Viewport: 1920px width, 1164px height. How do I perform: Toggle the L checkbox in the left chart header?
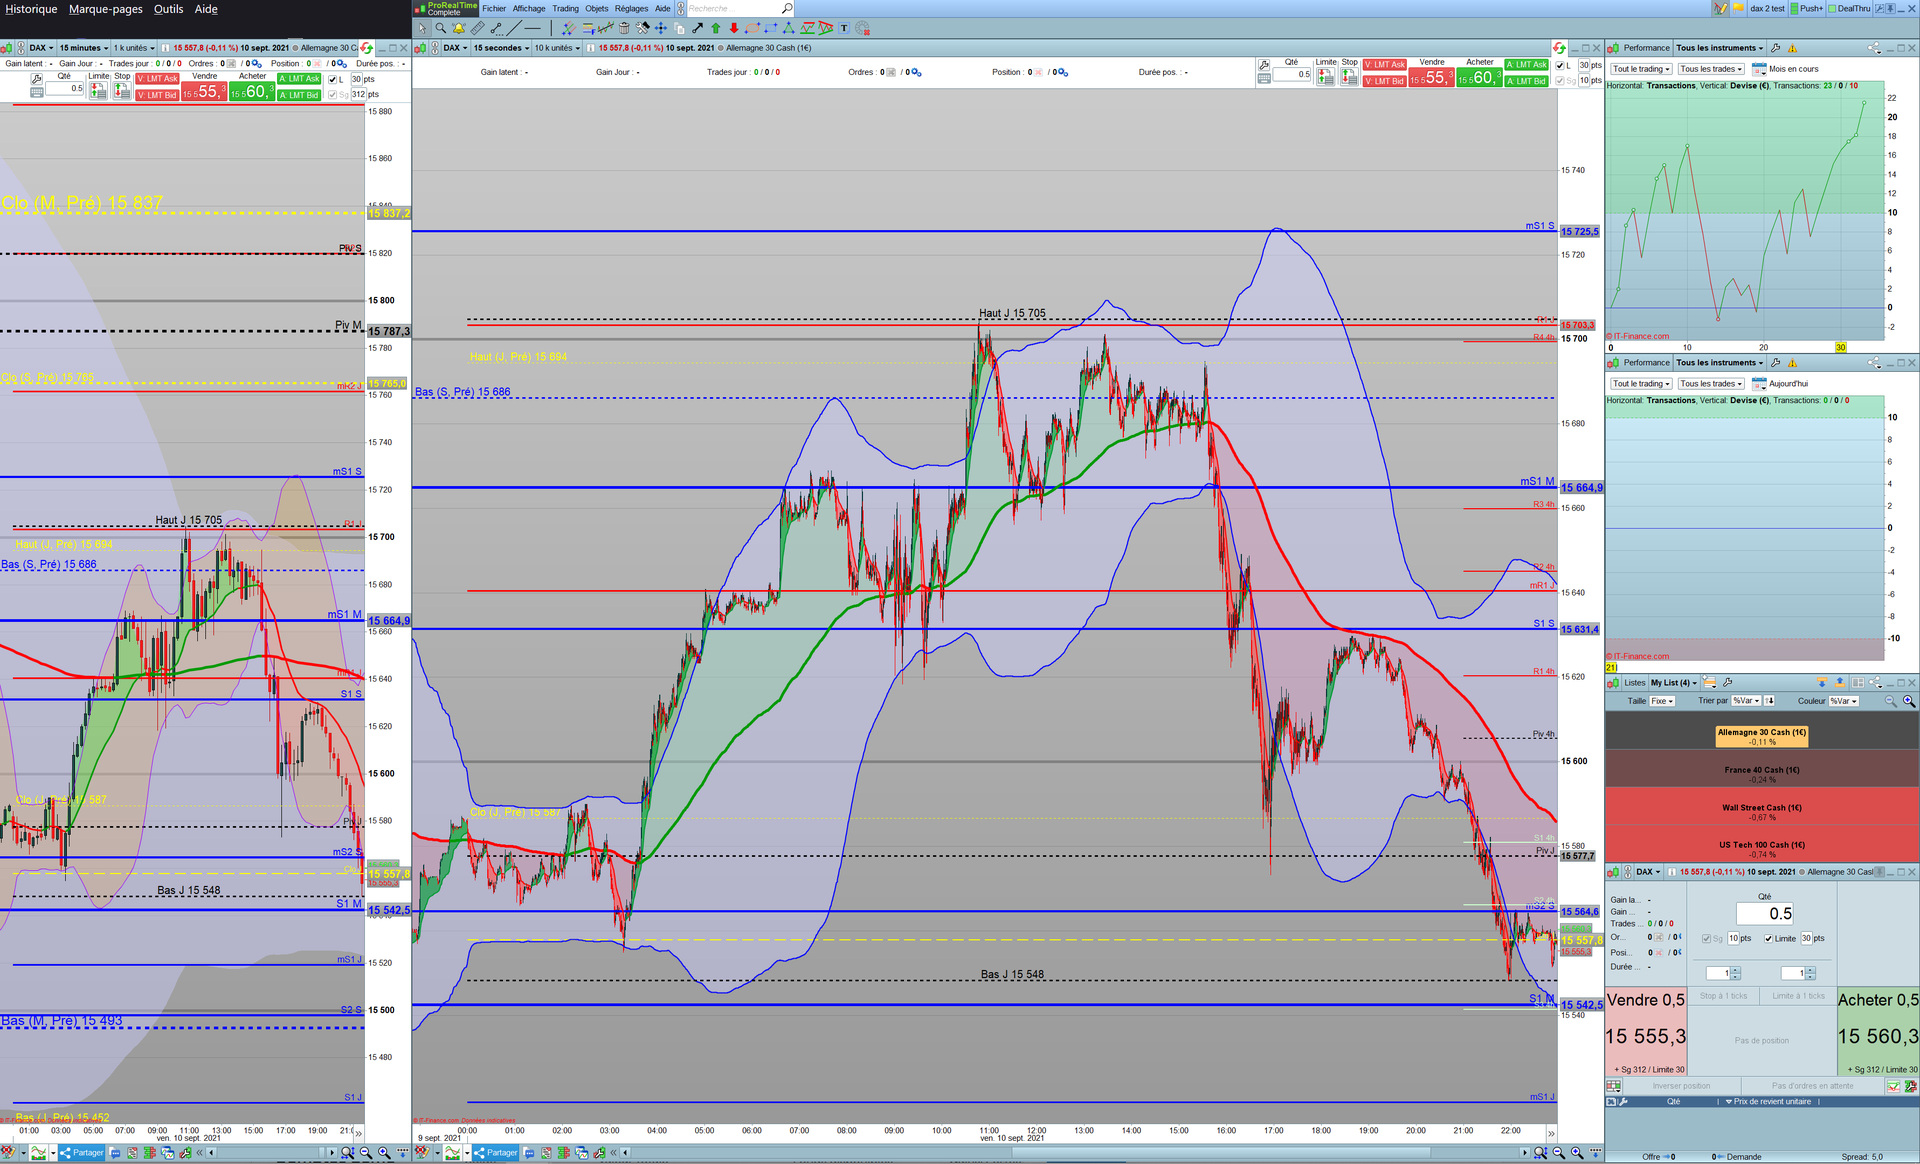(x=333, y=80)
